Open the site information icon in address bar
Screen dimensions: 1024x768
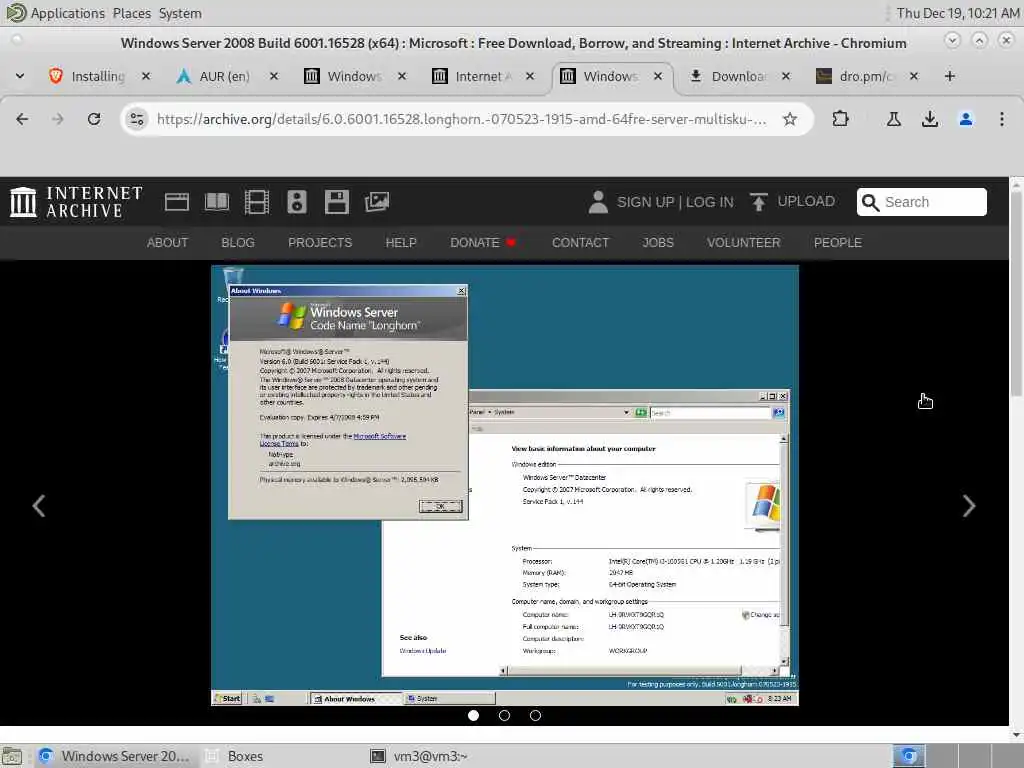pos(136,119)
